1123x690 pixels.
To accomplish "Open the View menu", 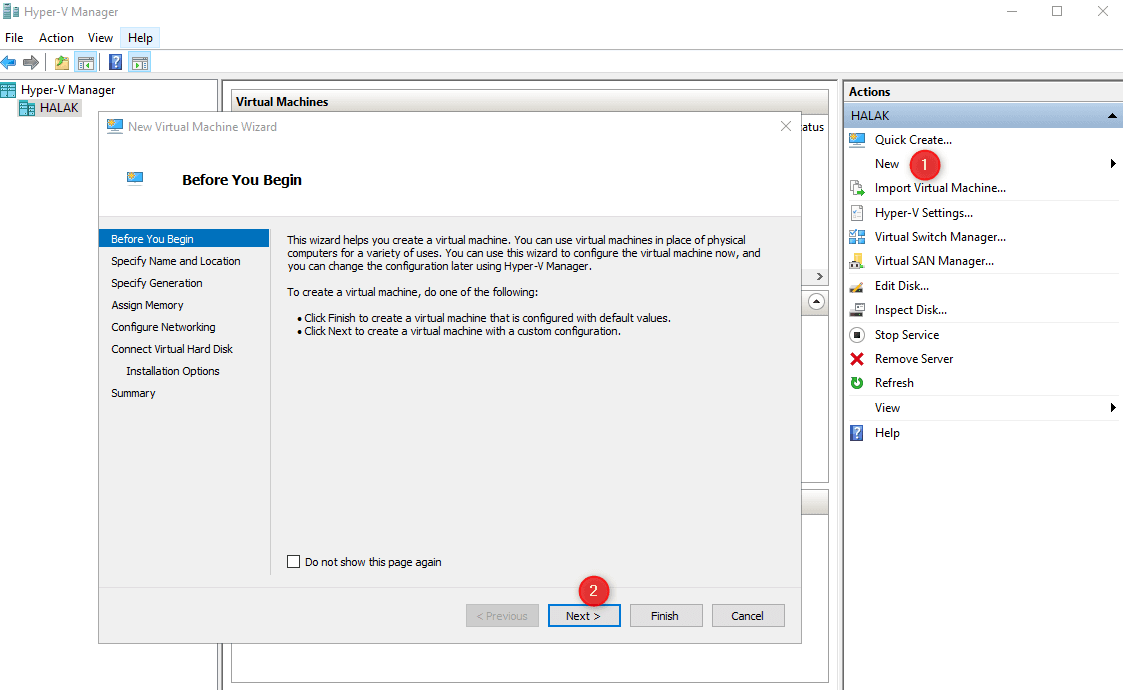I will pyautogui.click(x=100, y=38).
